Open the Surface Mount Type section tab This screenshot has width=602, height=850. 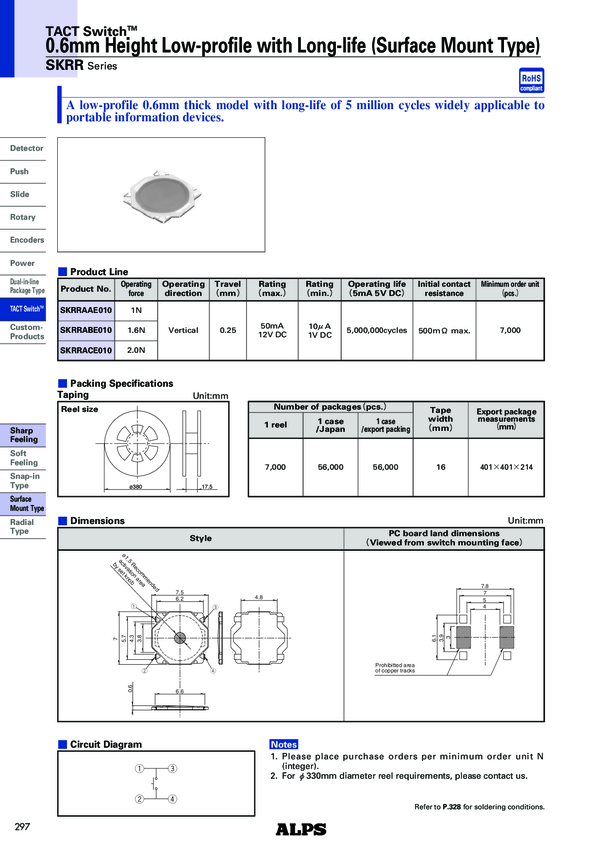(23, 504)
